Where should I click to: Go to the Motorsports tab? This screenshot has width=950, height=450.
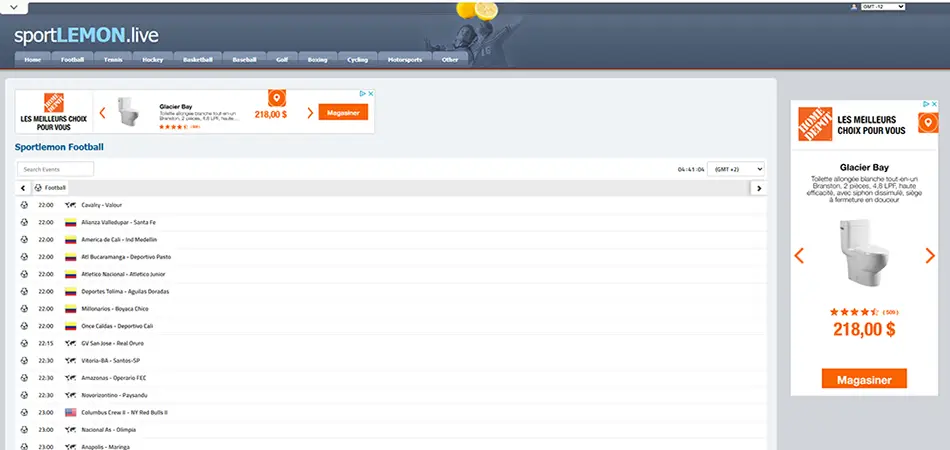[405, 59]
